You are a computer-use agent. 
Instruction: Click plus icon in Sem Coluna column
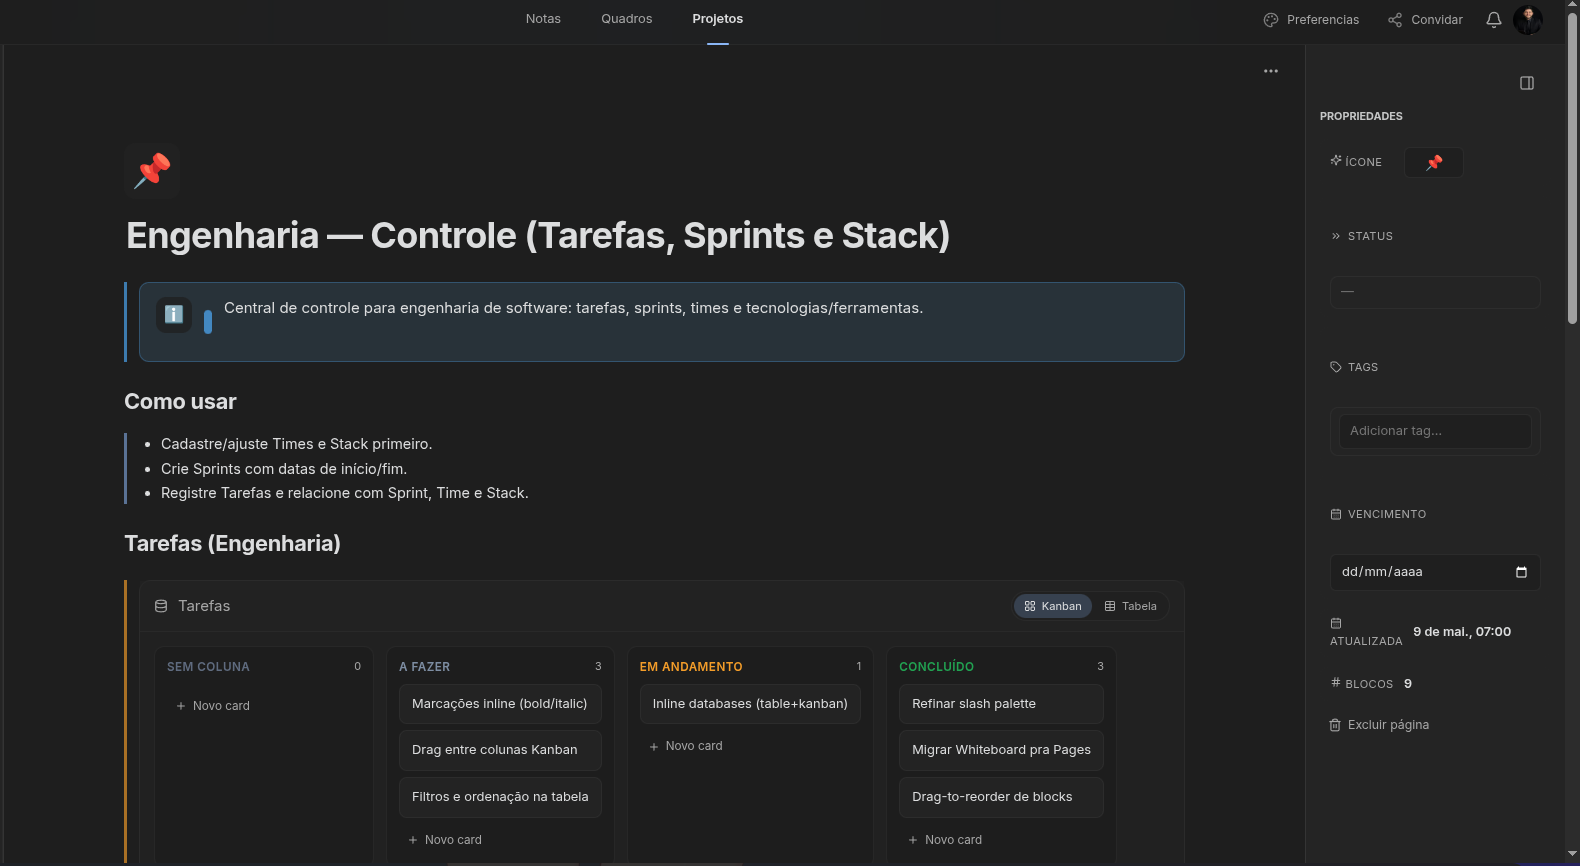181,706
